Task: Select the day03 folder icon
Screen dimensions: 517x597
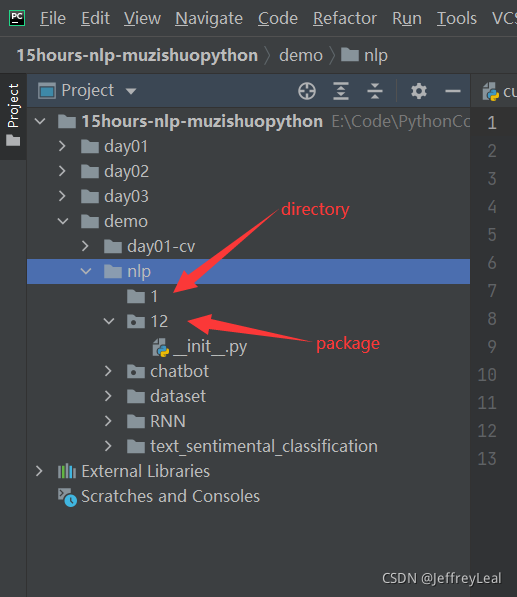Action: [90, 196]
